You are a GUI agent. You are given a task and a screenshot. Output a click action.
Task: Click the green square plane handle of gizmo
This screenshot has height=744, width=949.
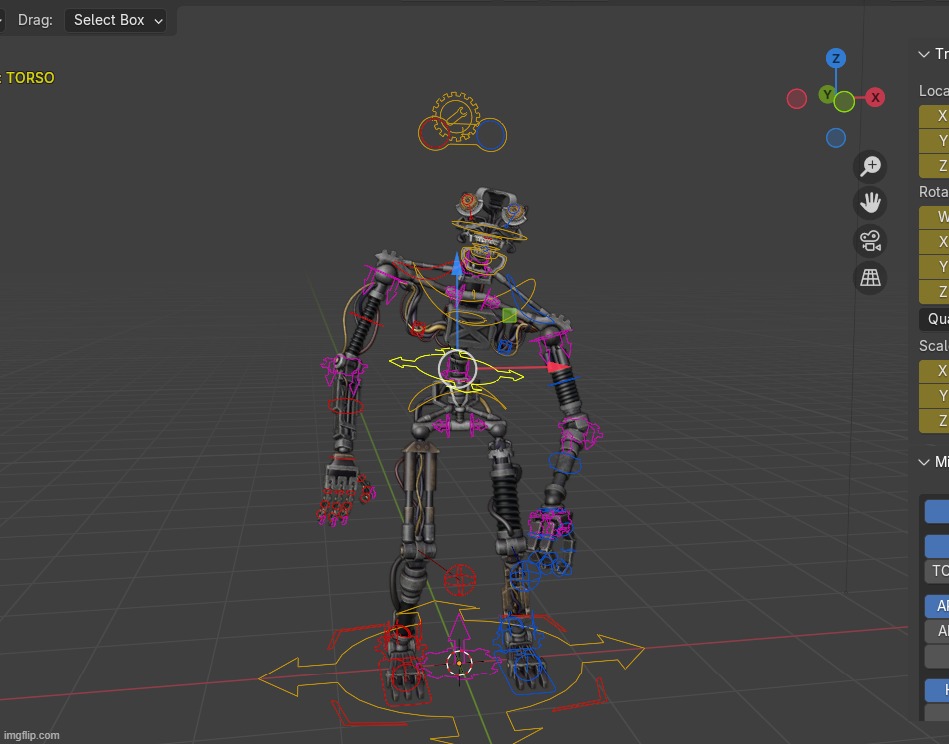tap(510, 315)
